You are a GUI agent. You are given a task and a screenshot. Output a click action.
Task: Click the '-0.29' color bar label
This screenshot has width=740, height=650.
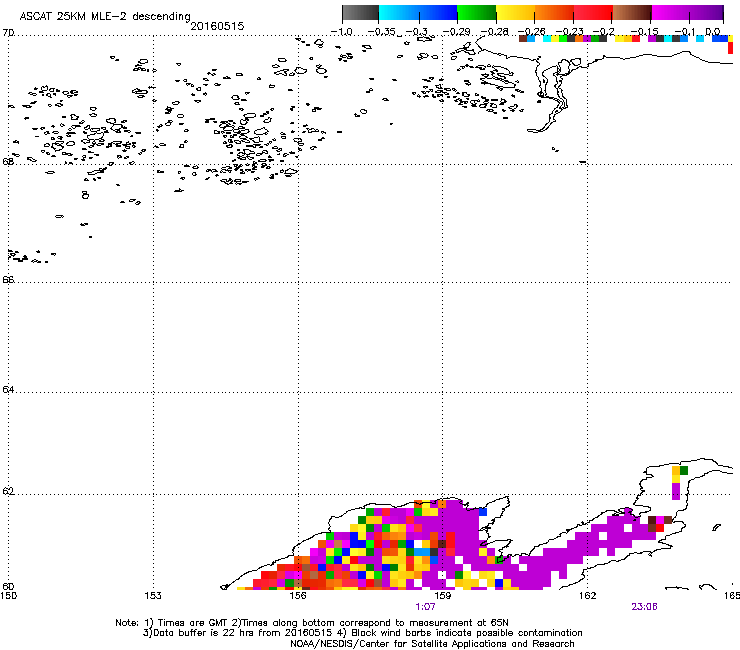tap(456, 32)
